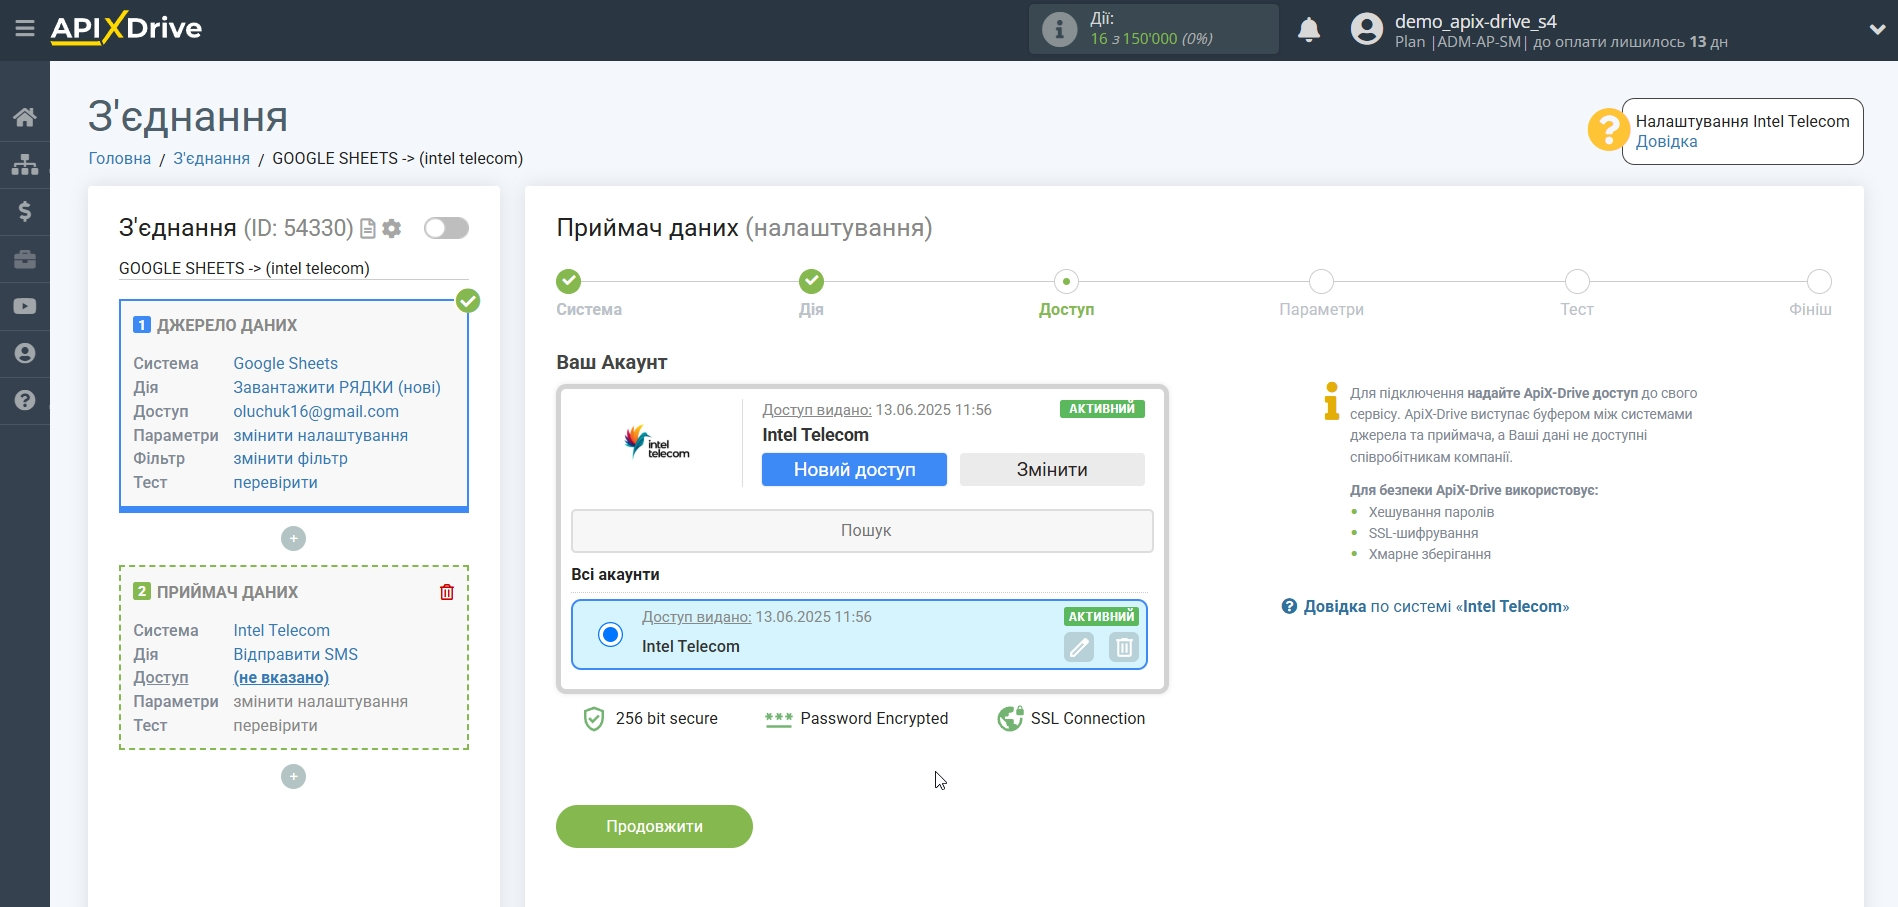Click Password Encrypted asterisks icon
This screenshot has height=907, width=1898.
click(x=778, y=719)
